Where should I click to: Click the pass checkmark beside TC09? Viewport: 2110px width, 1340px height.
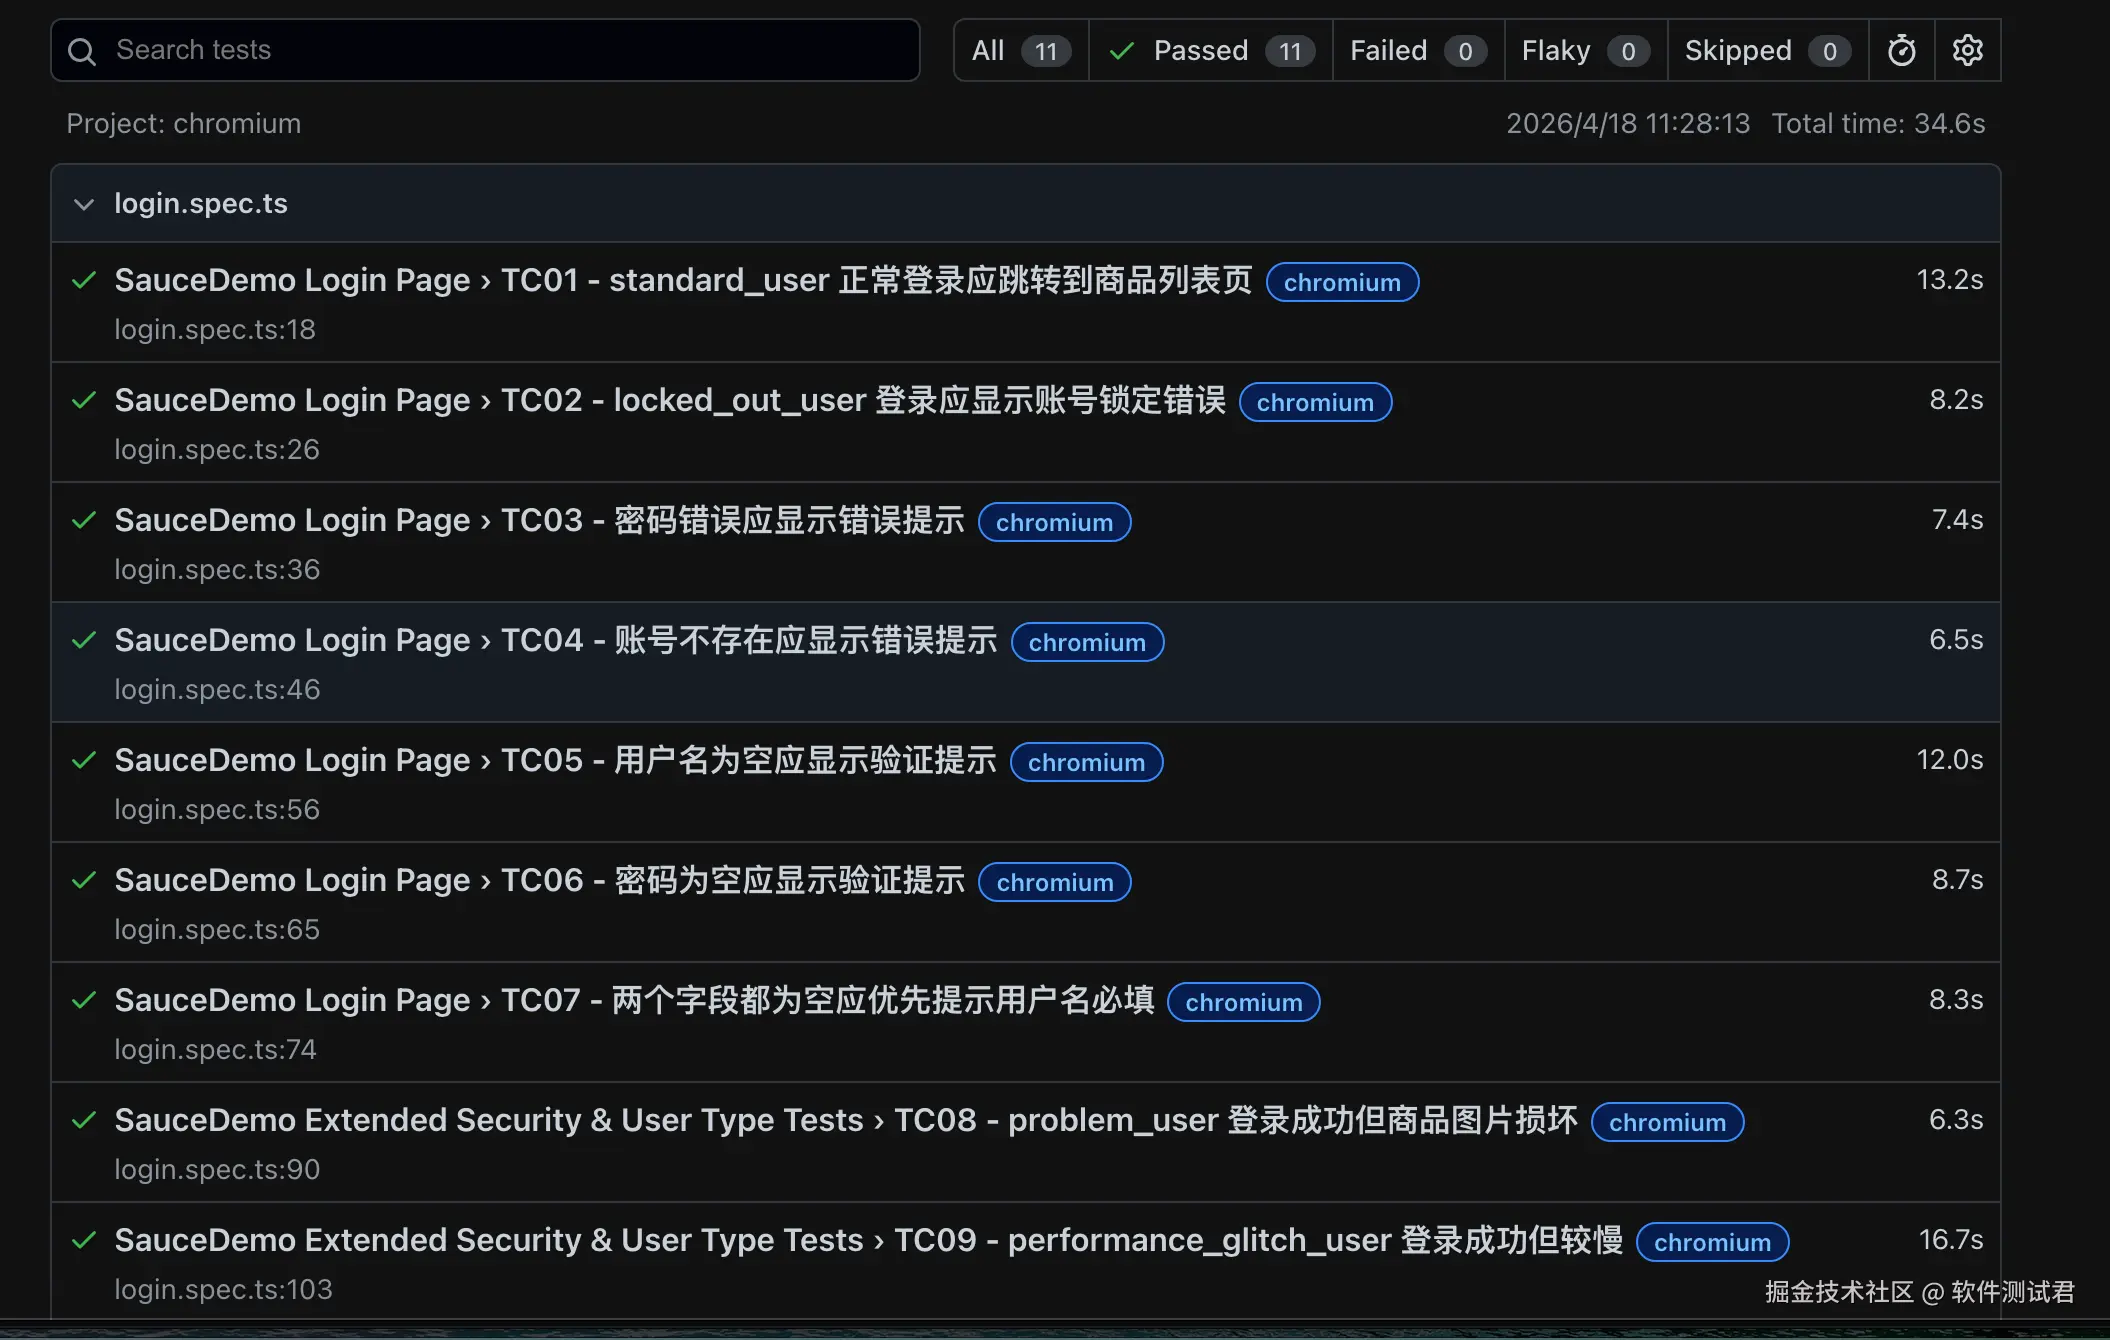pos(84,1240)
